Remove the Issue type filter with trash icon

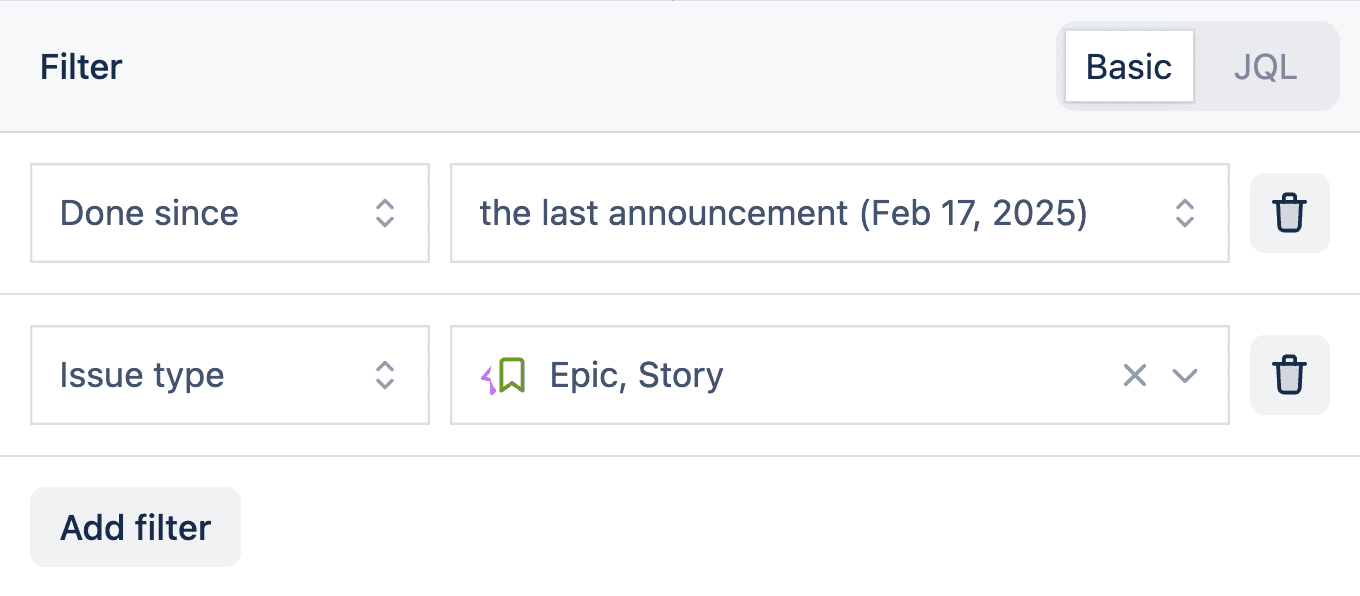1289,375
